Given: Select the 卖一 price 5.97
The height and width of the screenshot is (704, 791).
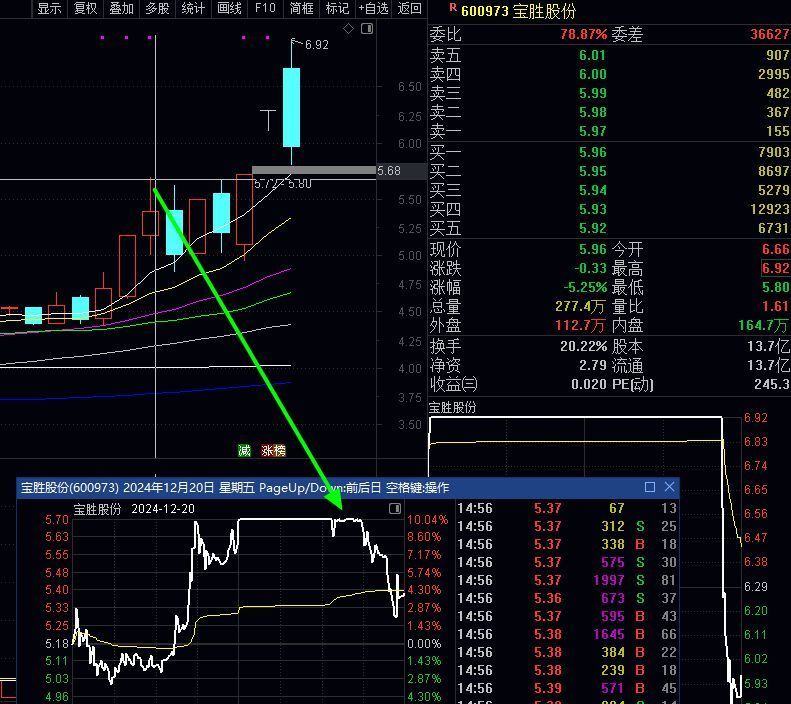Looking at the screenshot, I should coord(592,131).
